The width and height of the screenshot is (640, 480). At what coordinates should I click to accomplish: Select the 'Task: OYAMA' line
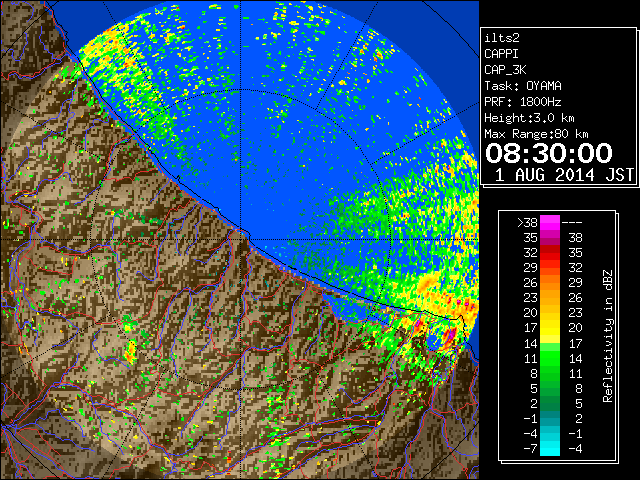pyautogui.click(x=523, y=86)
